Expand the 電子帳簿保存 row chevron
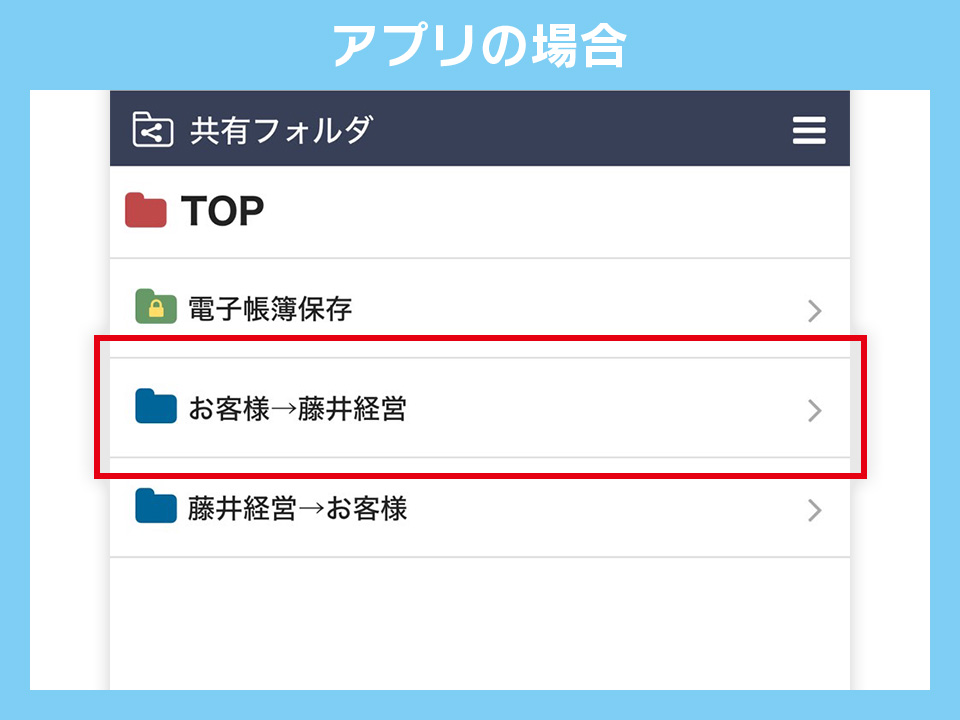 (815, 311)
